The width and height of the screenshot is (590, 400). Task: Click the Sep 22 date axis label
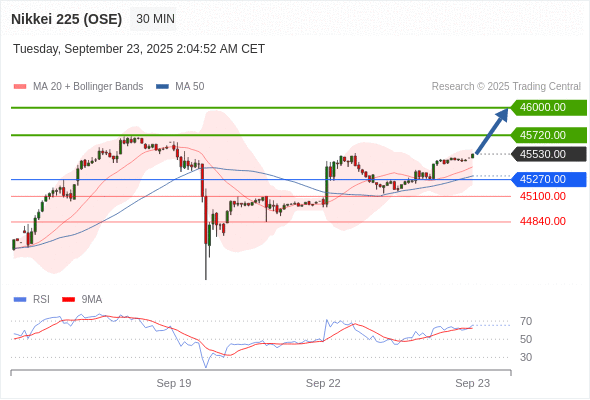(x=323, y=383)
